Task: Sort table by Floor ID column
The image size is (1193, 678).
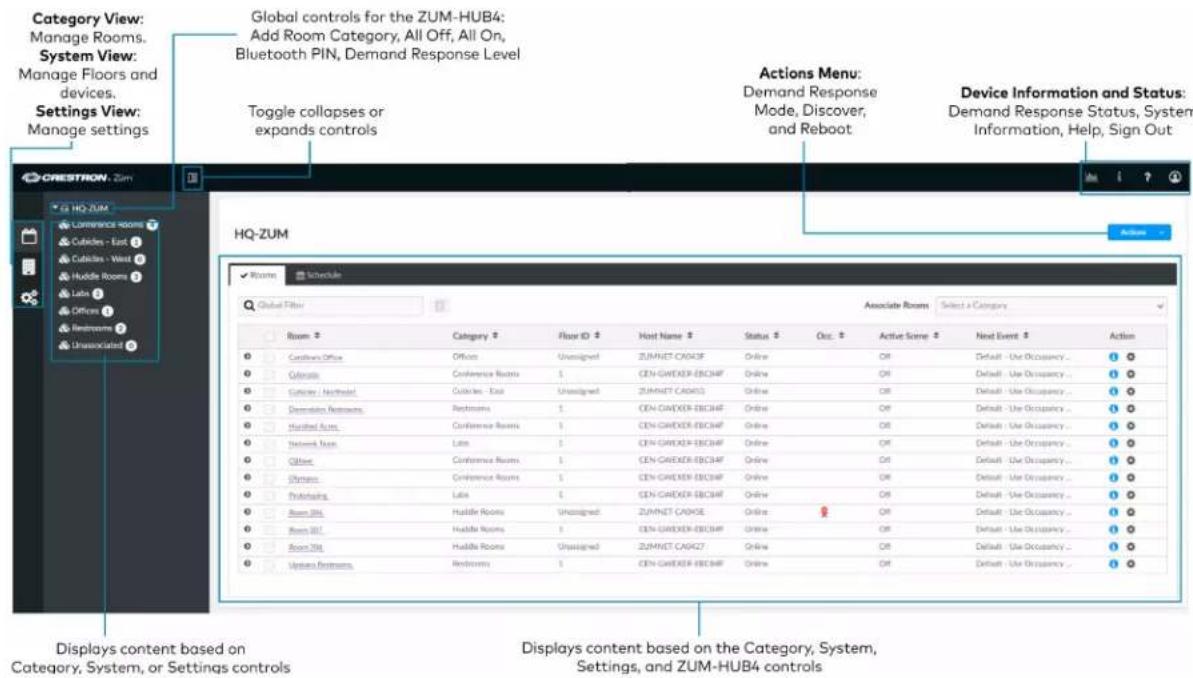Action: [579, 336]
